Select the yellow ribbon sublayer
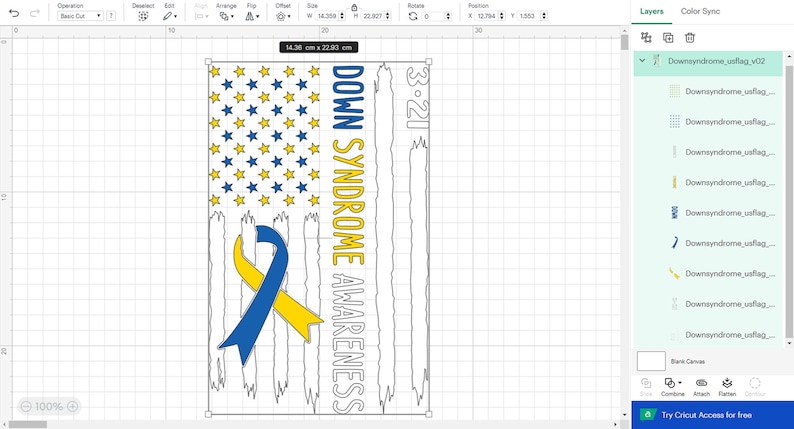Viewport: 794px width, 429px height. point(708,274)
